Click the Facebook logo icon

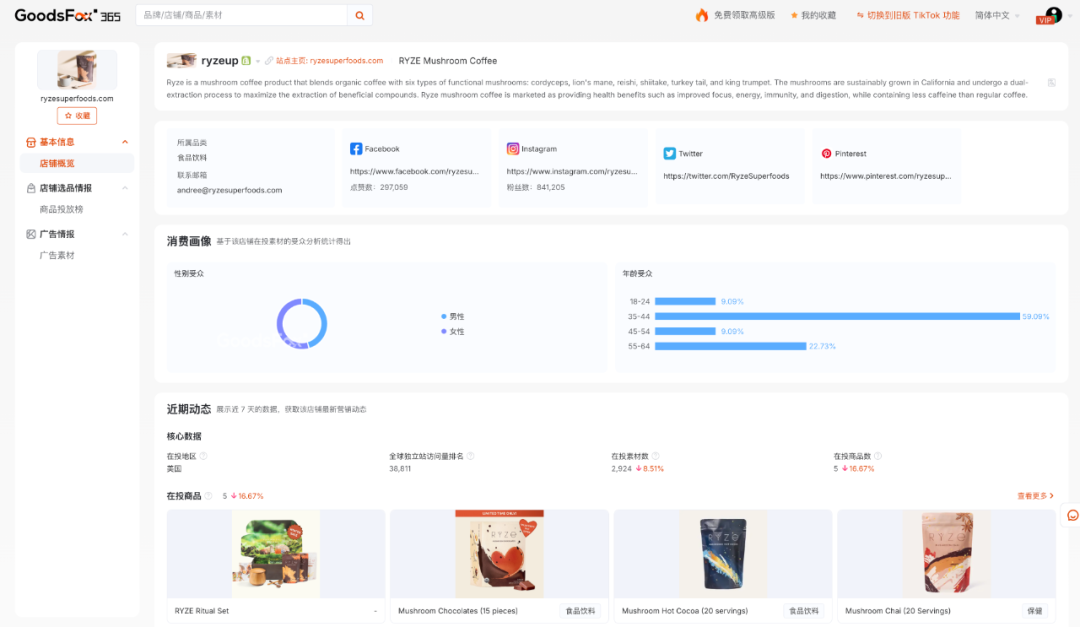pyautogui.click(x=356, y=149)
